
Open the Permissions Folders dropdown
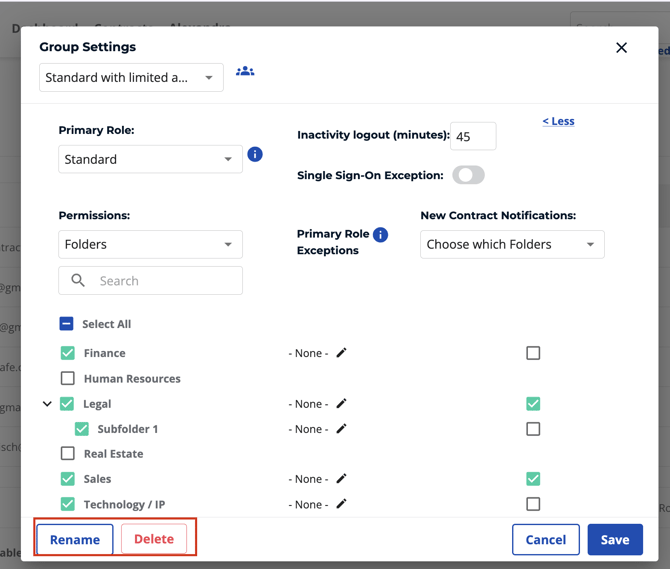coord(150,244)
